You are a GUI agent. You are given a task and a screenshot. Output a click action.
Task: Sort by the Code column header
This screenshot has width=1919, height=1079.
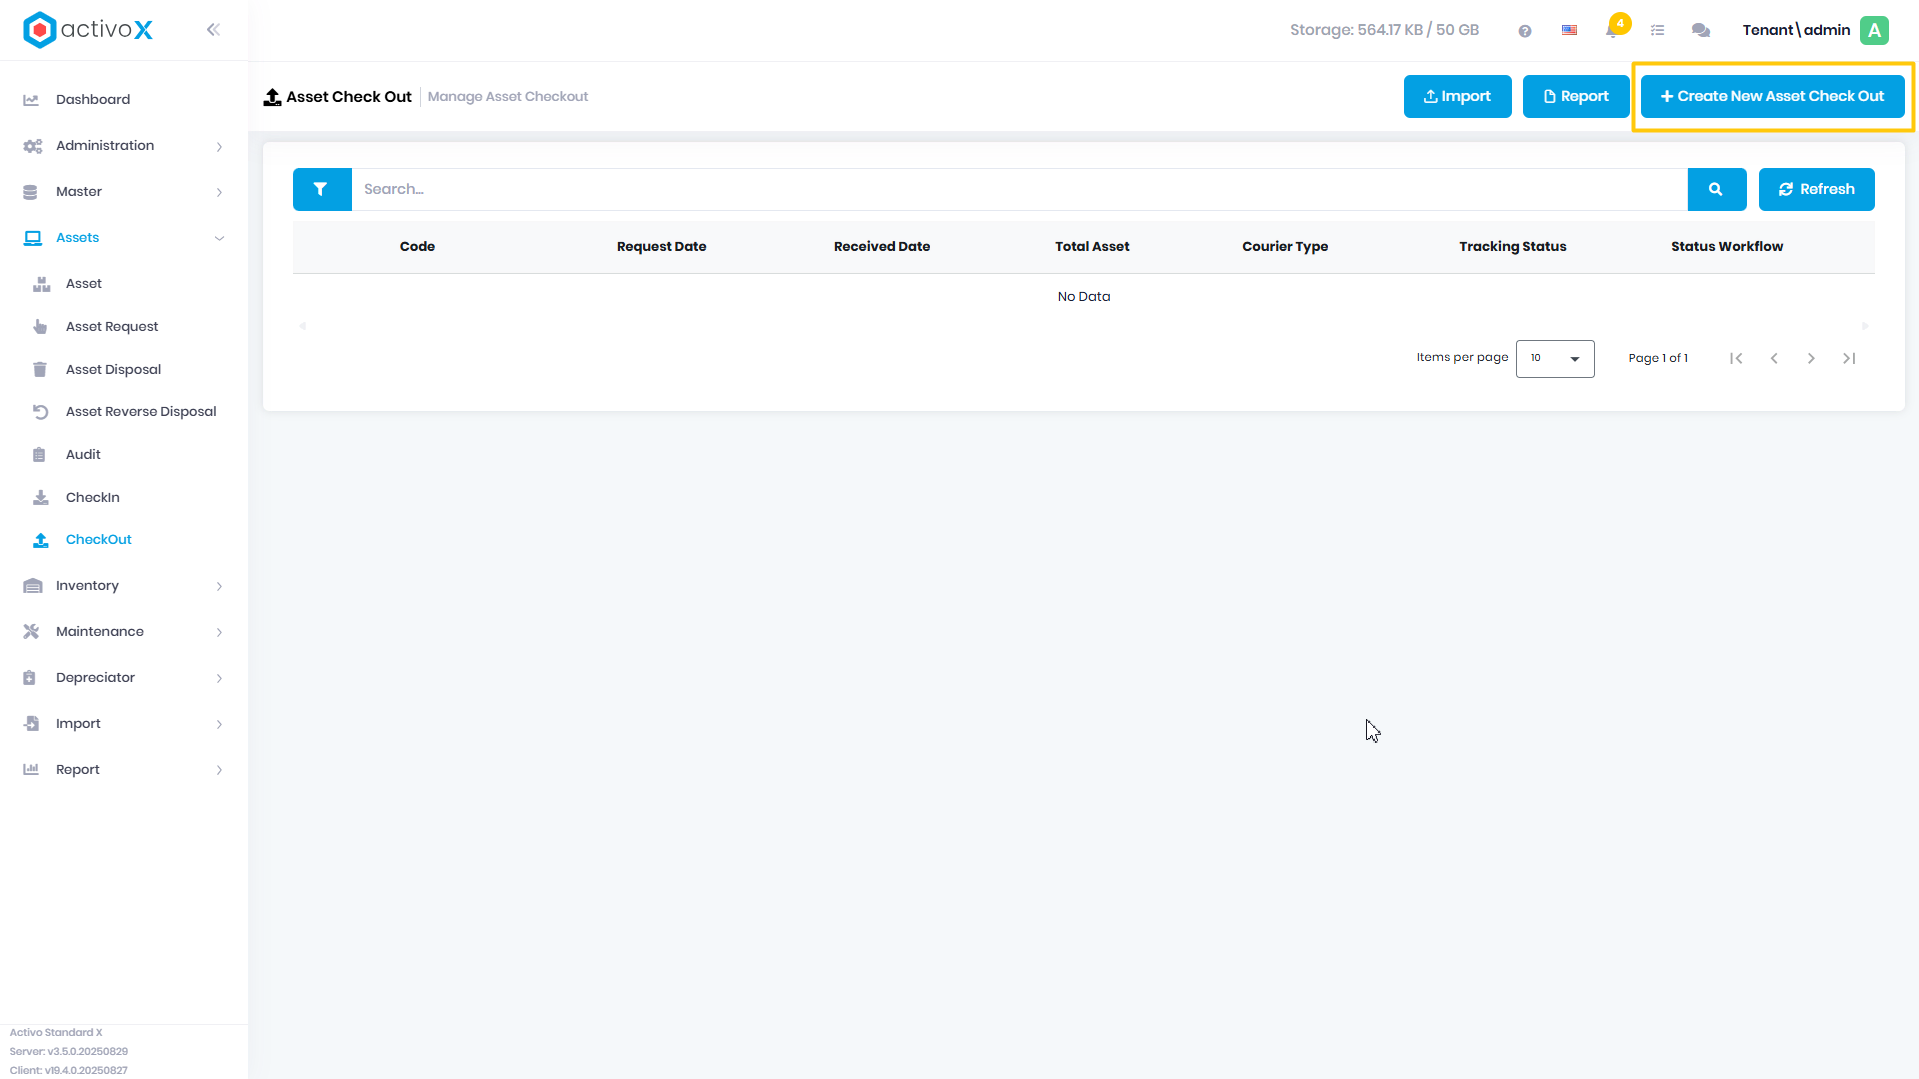point(417,247)
